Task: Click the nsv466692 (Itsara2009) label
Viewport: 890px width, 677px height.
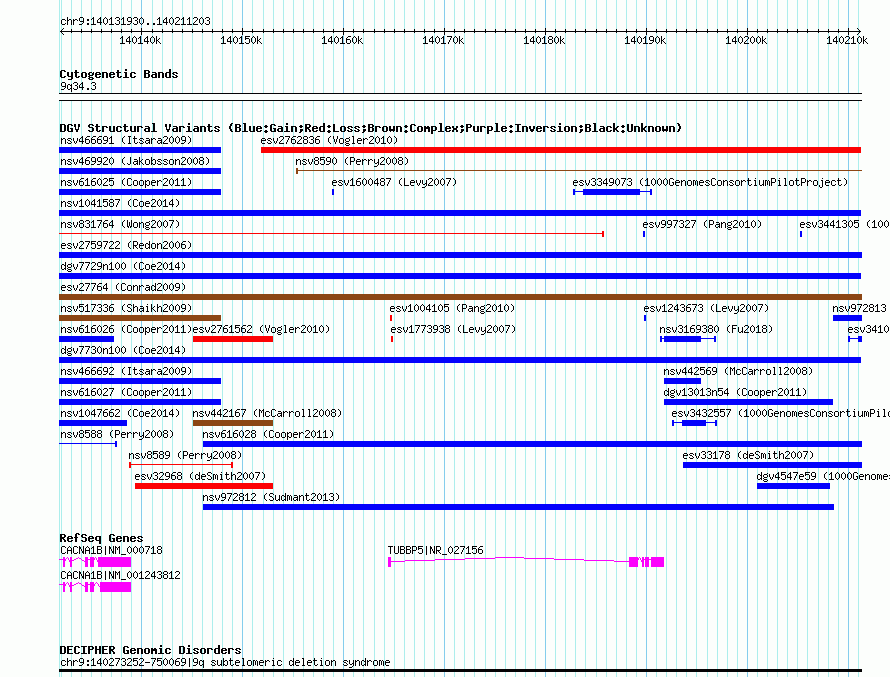Action: click(126, 371)
